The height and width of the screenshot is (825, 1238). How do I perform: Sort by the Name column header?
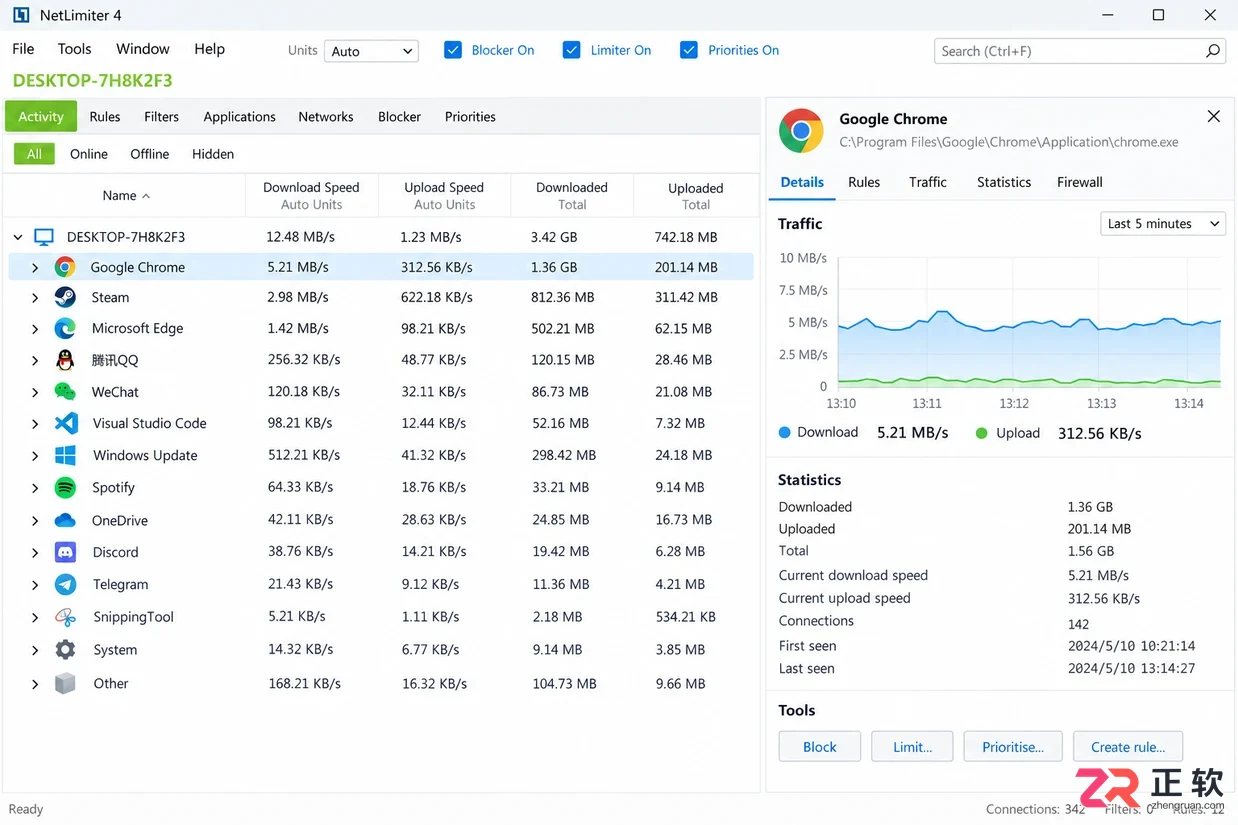[126, 196]
